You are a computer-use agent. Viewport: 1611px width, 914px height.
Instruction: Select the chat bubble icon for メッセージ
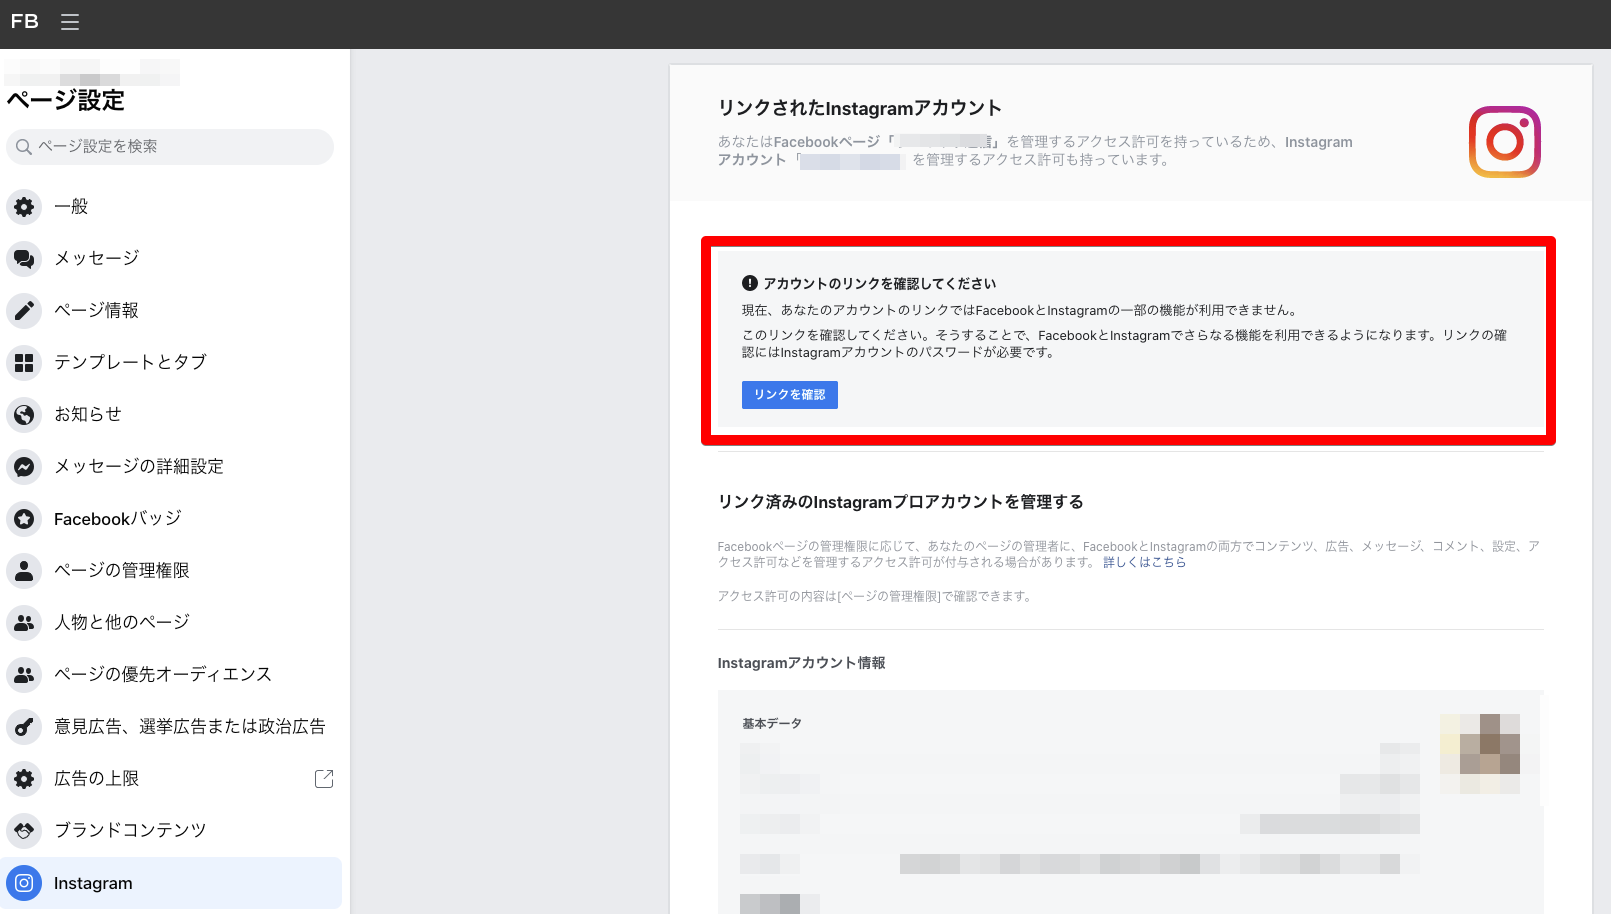click(24, 259)
